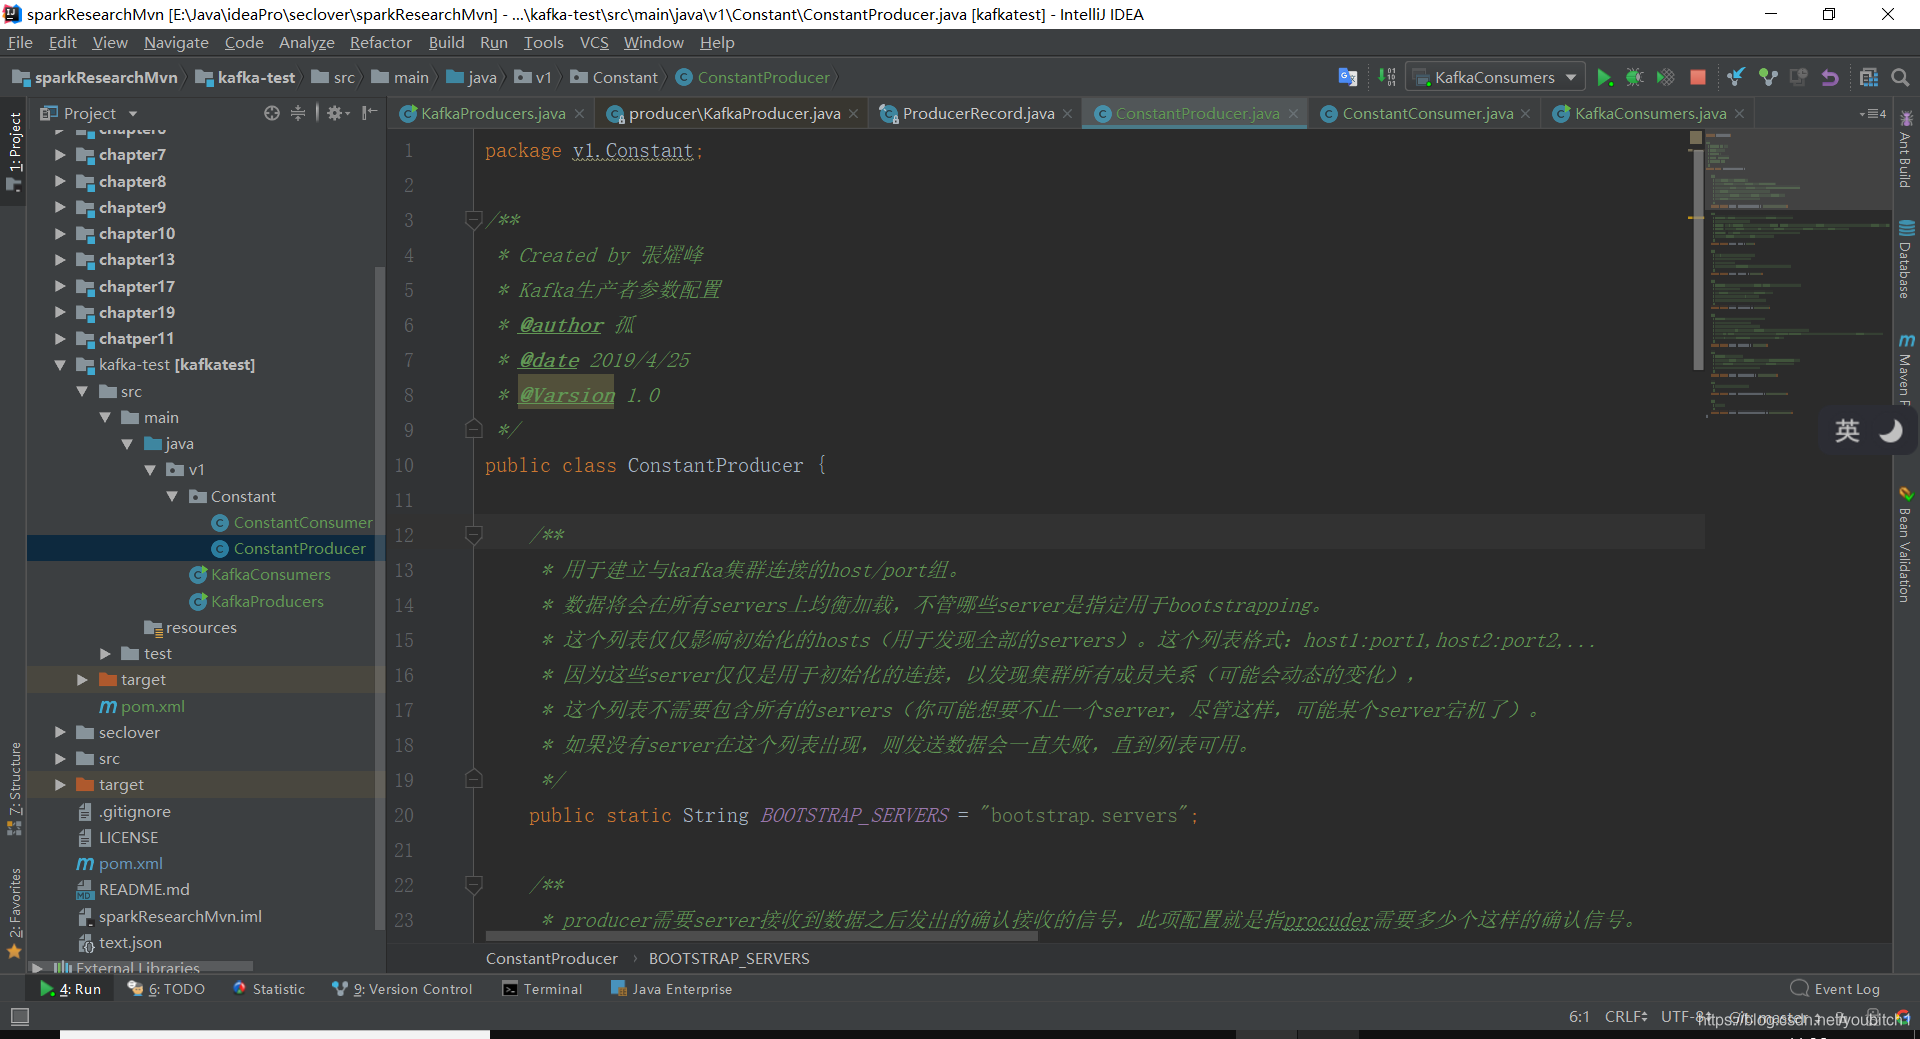Click the VCS Update Project icon

1736,77
